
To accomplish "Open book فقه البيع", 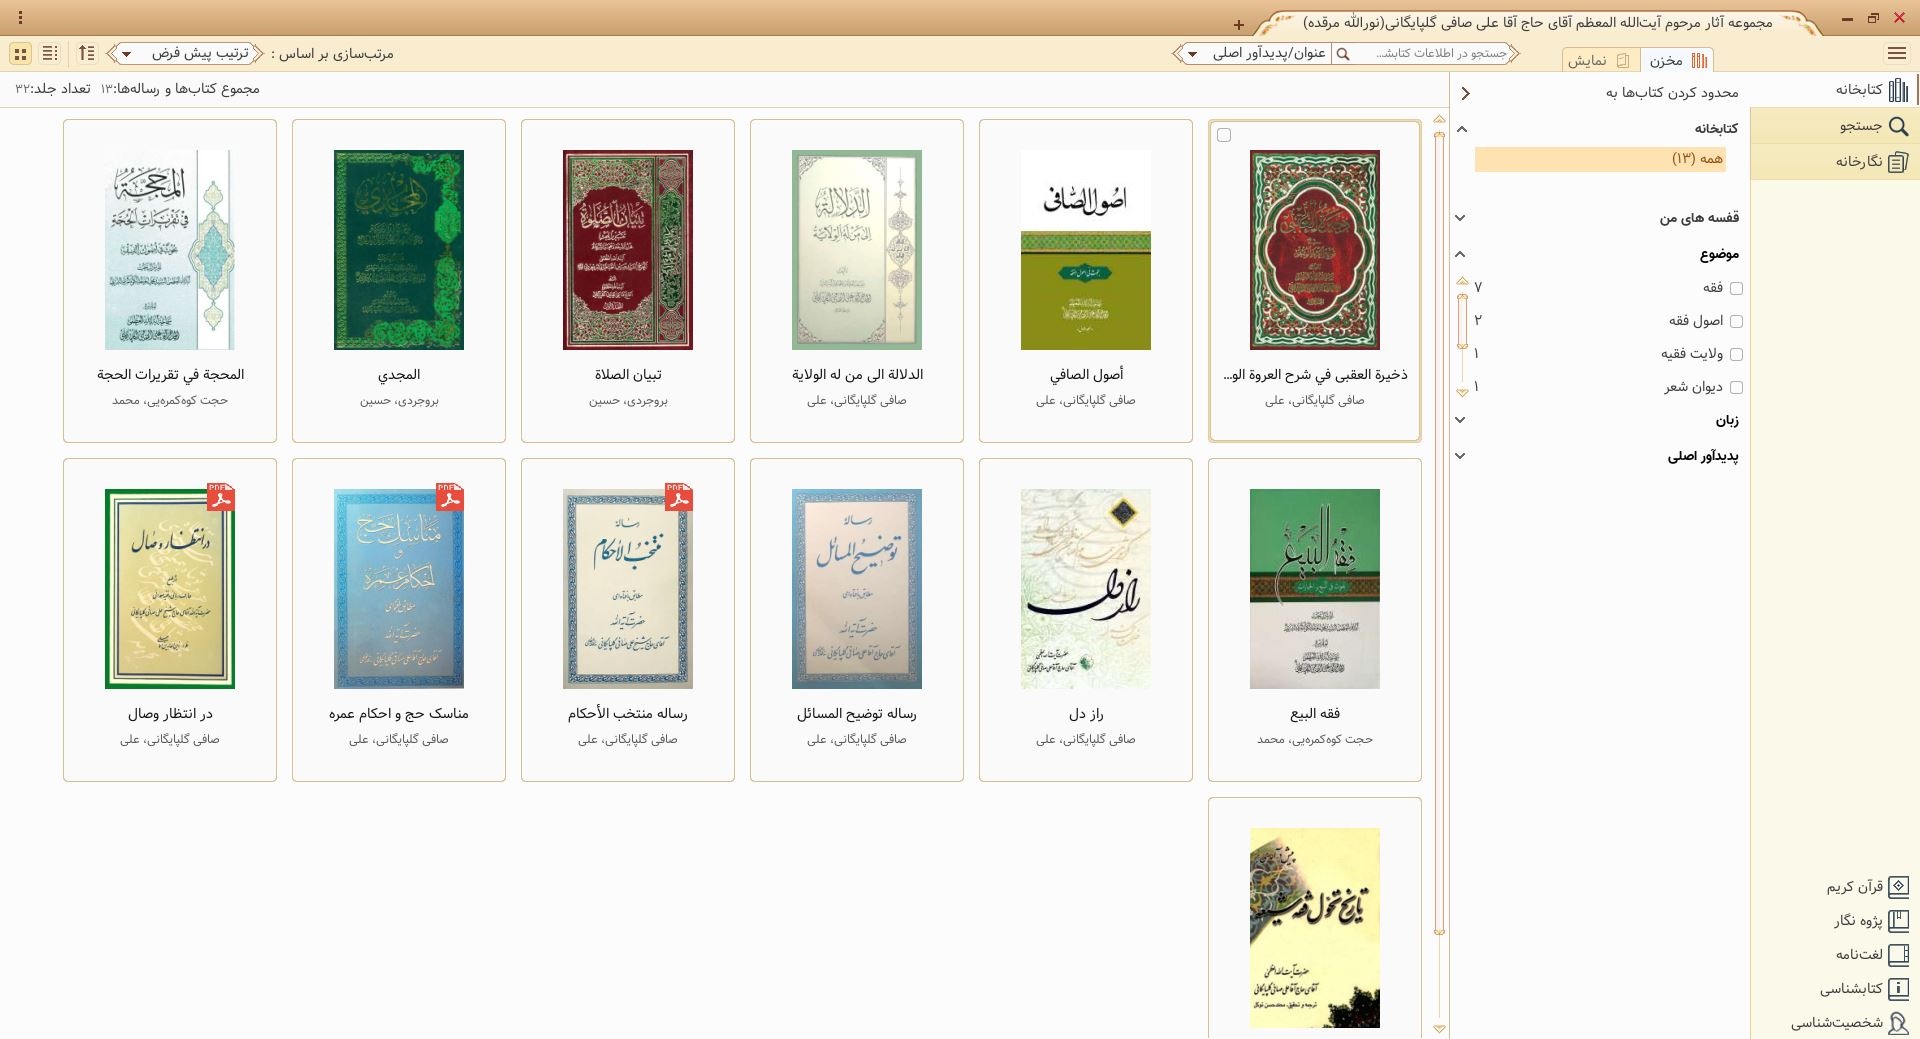I will (1315, 619).
